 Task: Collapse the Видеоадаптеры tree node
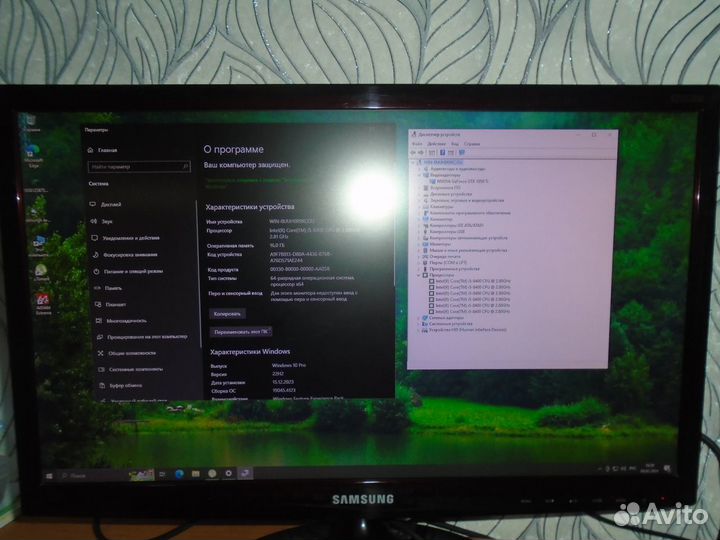(418, 174)
